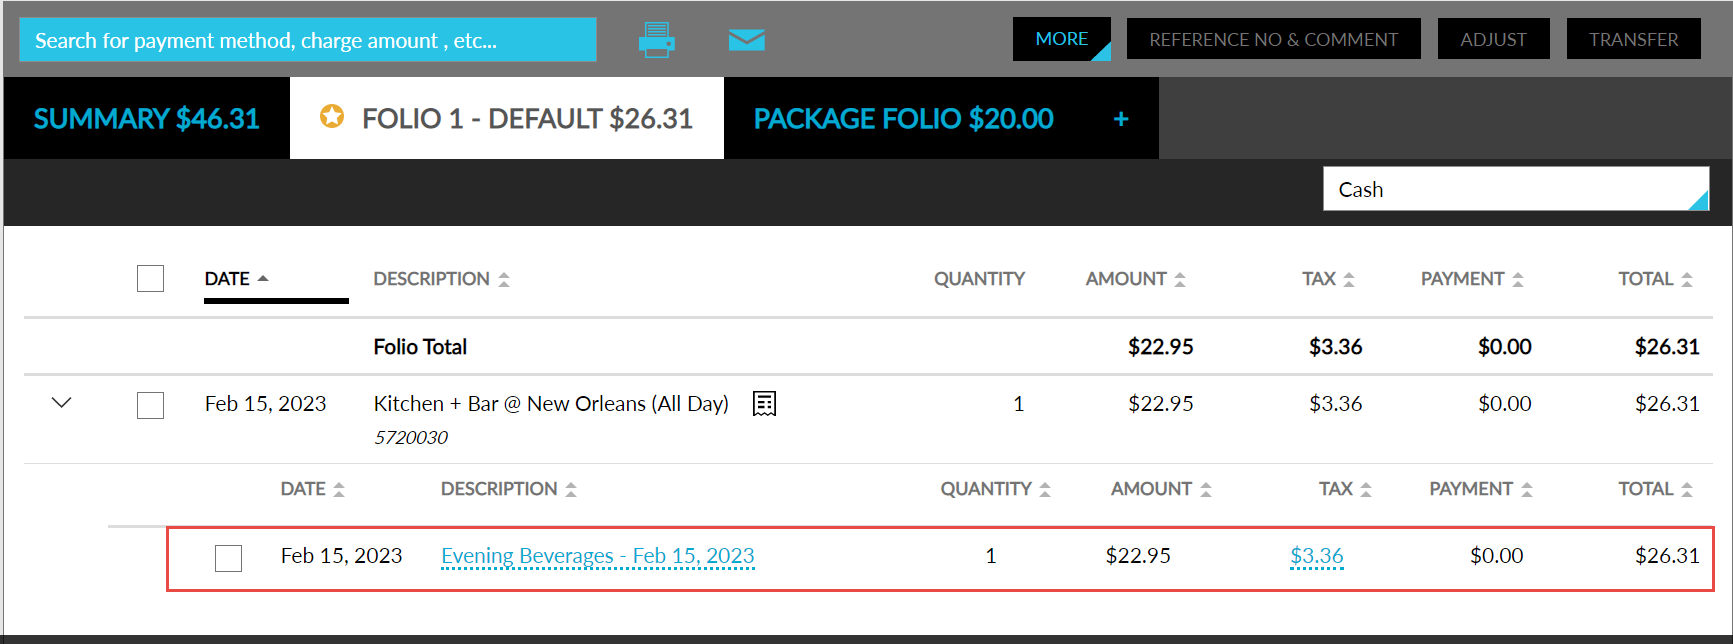Sort sub-table by Quantity arrows
The image size is (1733, 644).
1045,489
